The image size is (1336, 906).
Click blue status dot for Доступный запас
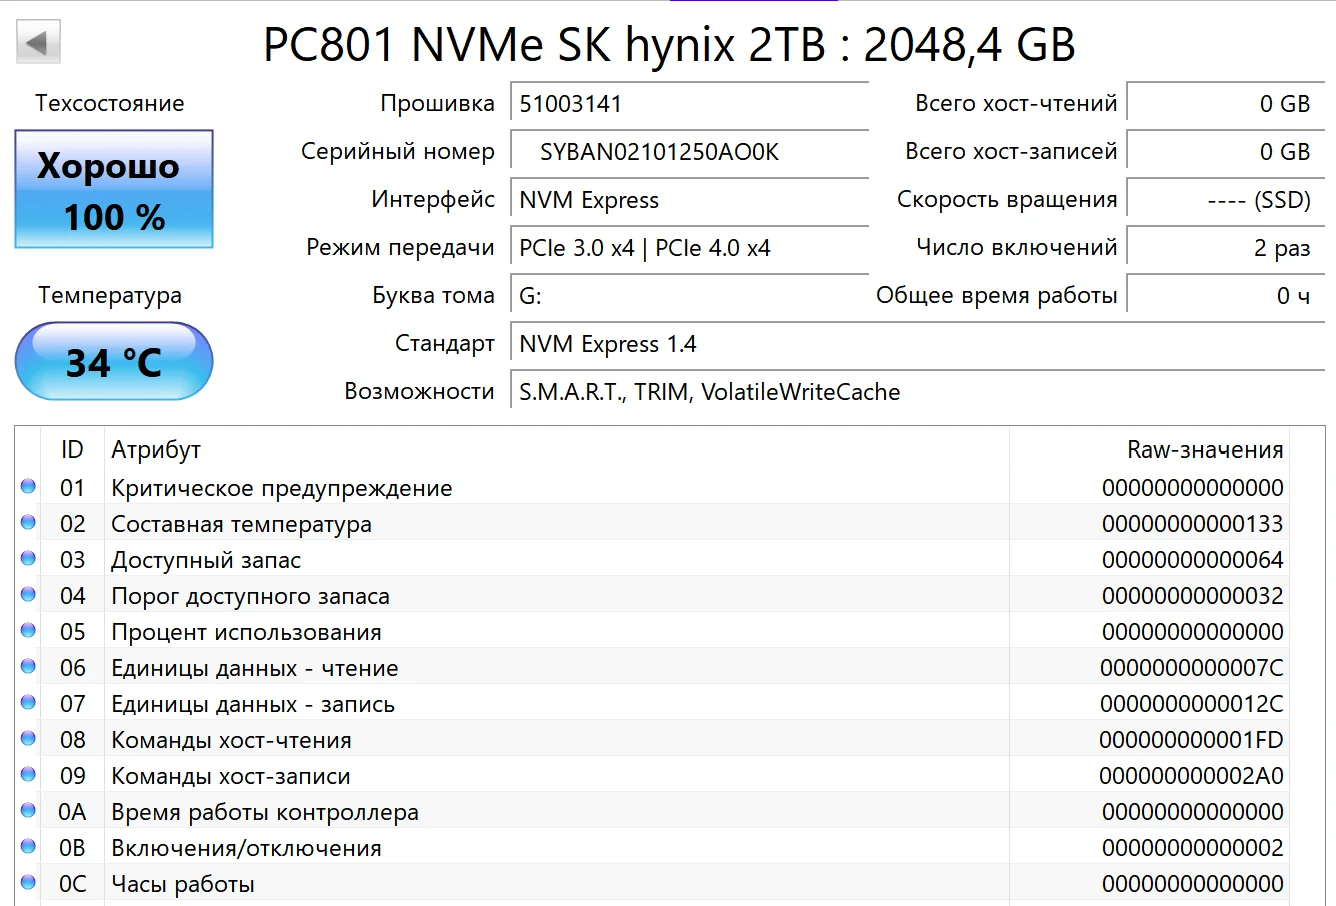pyautogui.click(x=28, y=559)
